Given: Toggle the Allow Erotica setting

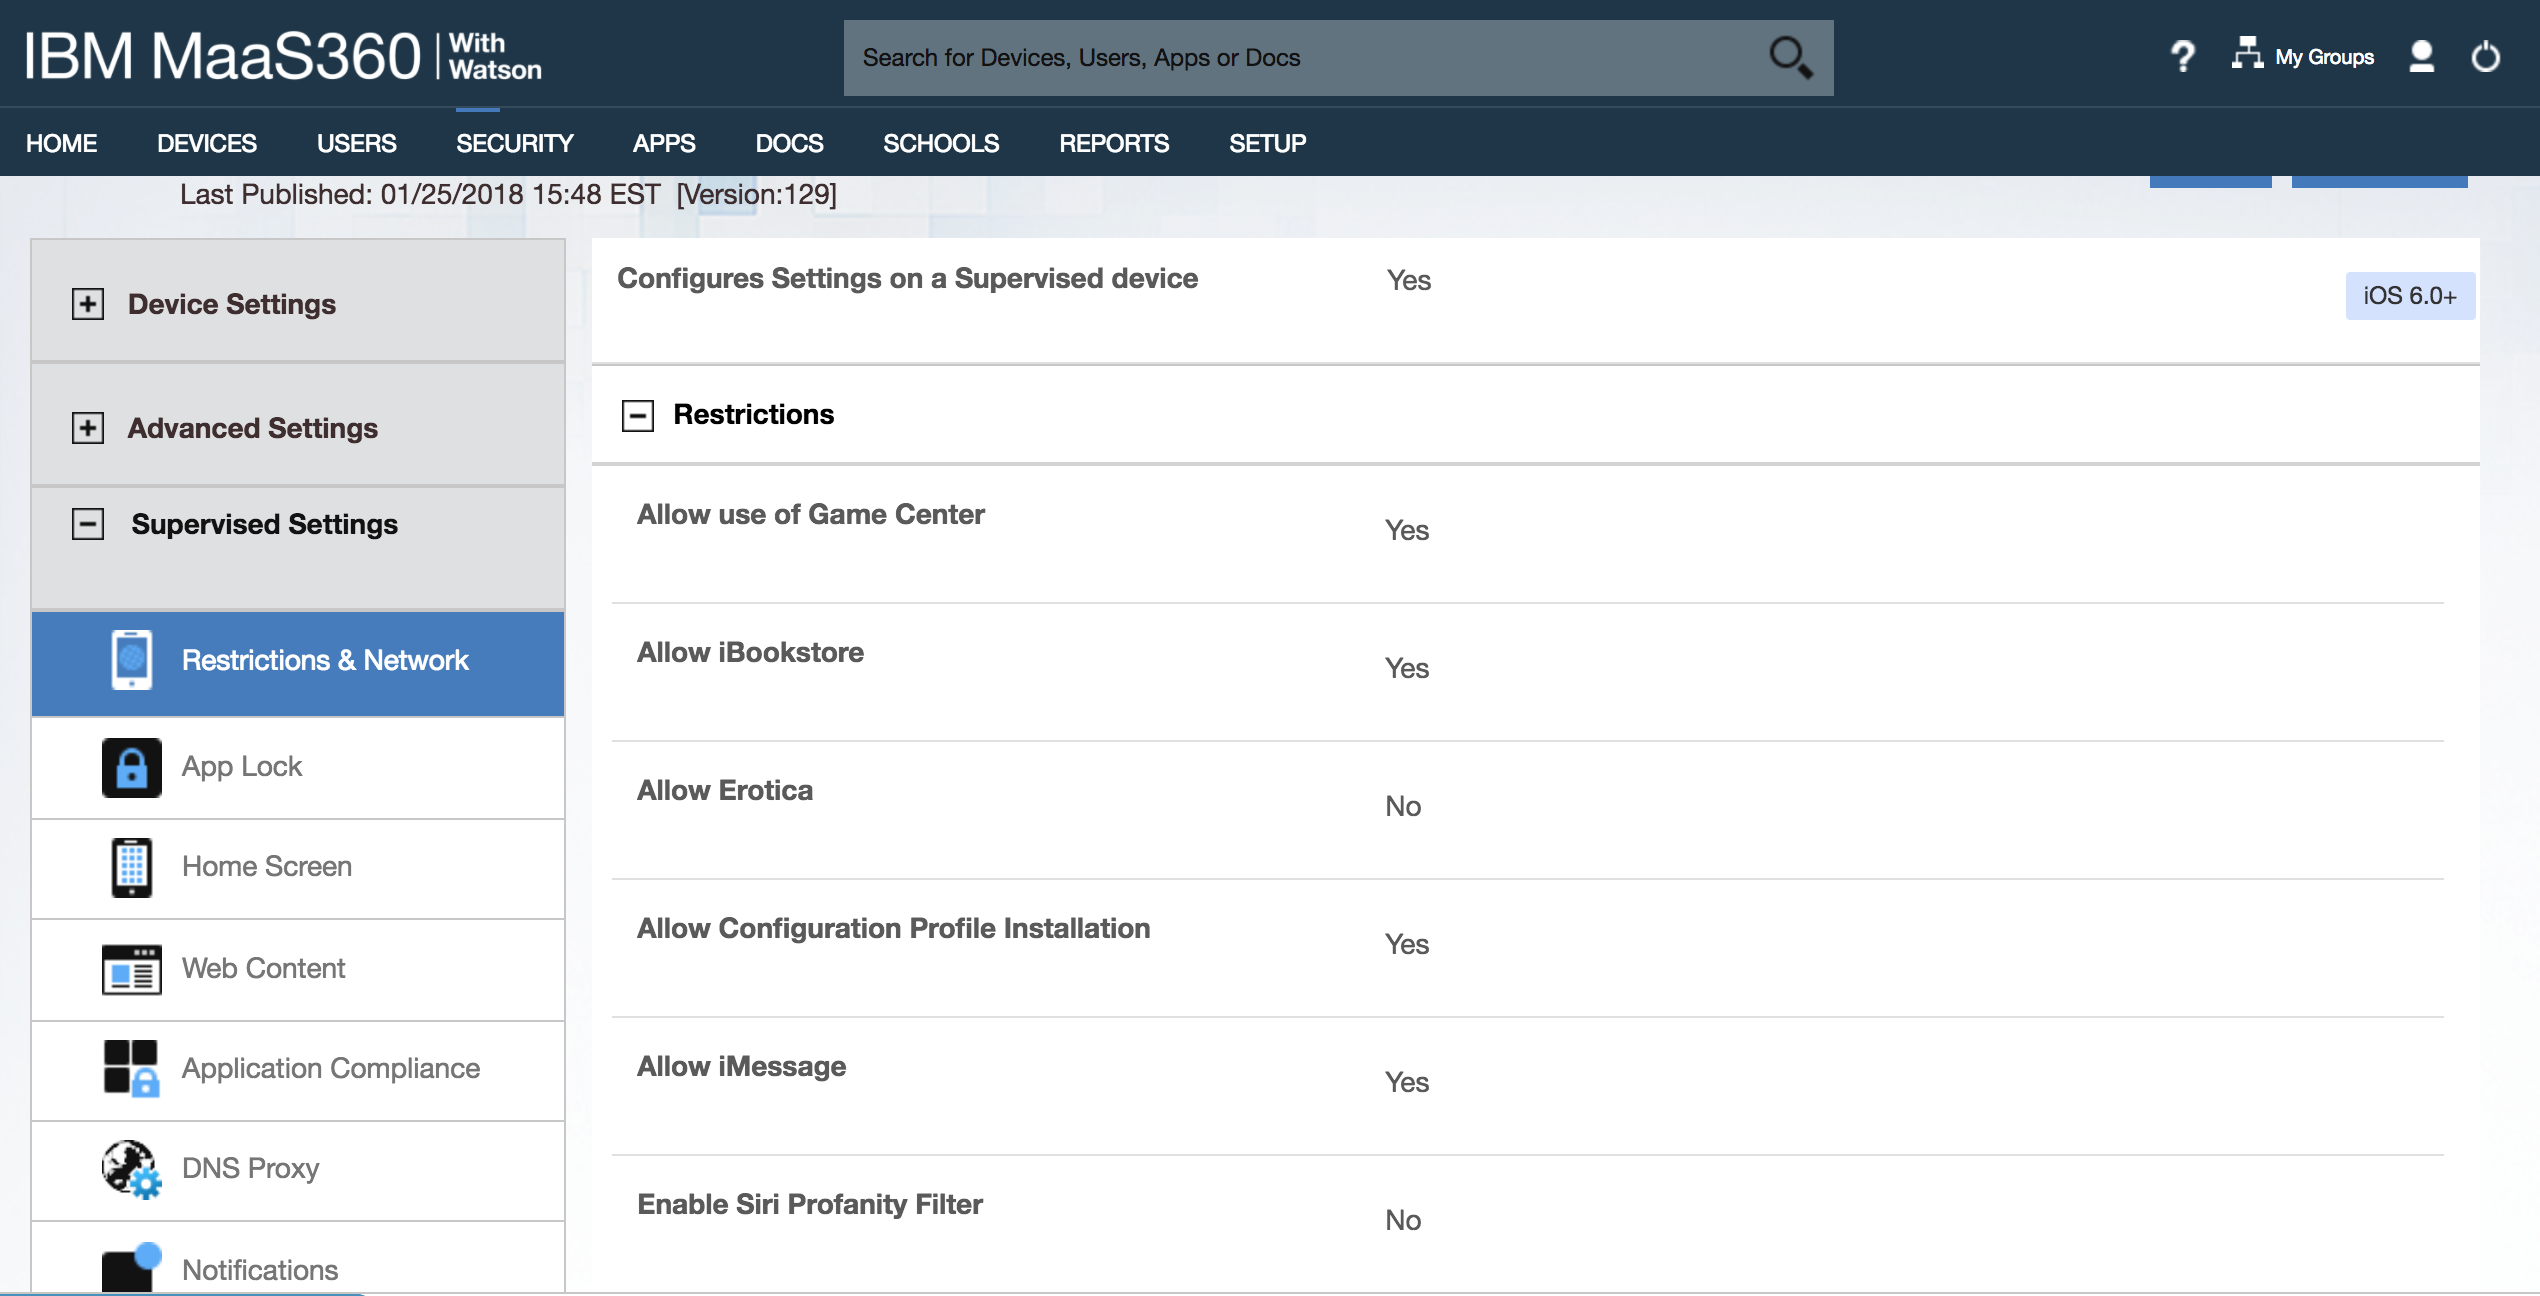Looking at the screenshot, I should coord(1404,806).
